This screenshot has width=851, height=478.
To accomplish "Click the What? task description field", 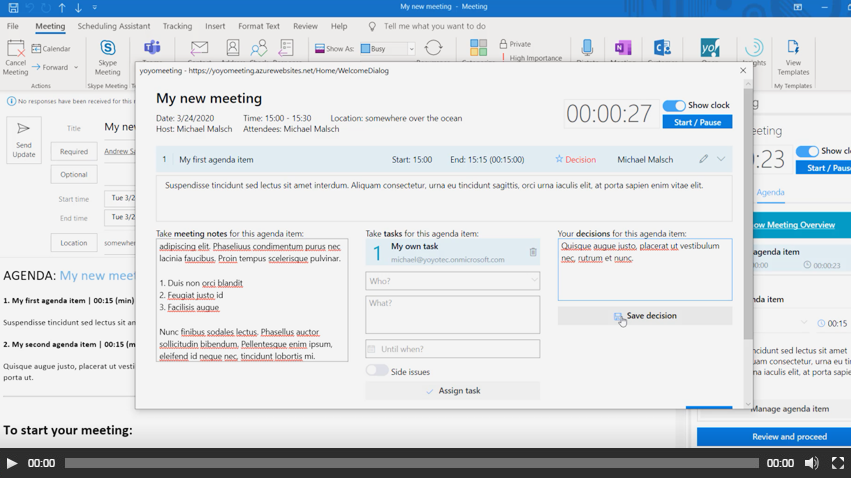I will 453,314.
